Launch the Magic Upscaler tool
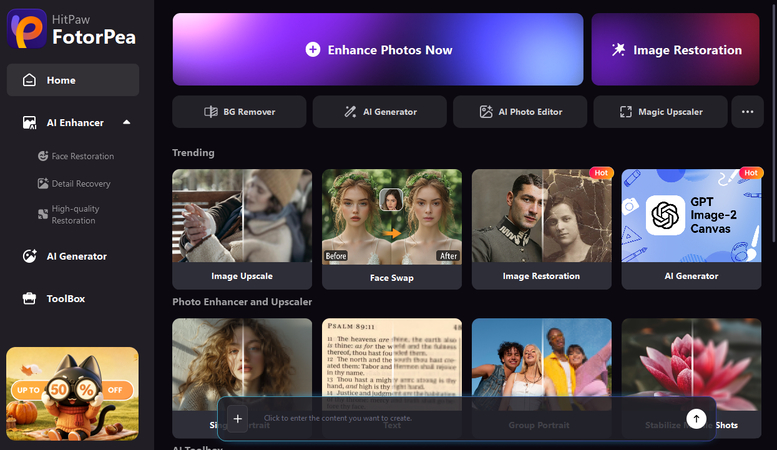The height and width of the screenshot is (450, 777). pyautogui.click(x=661, y=112)
